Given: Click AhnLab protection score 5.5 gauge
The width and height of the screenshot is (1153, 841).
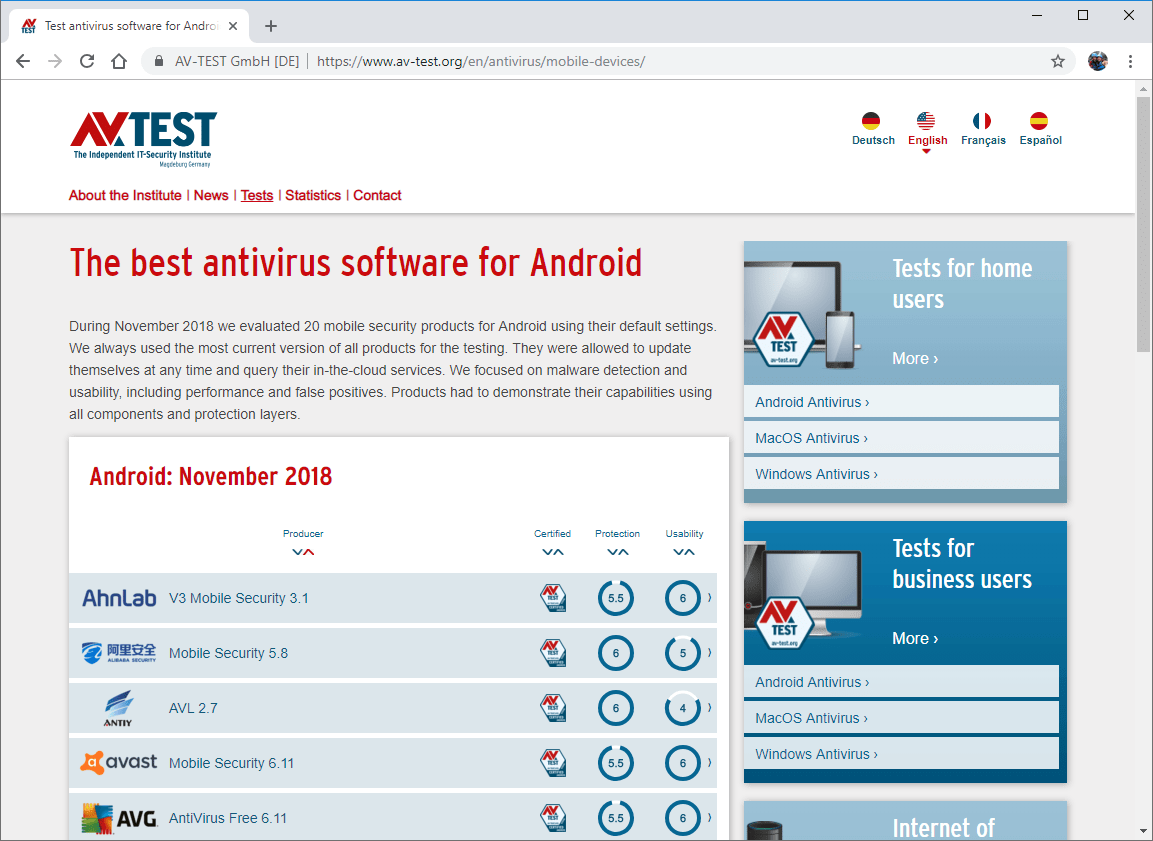Looking at the screenshot, I should click(615, 598).
